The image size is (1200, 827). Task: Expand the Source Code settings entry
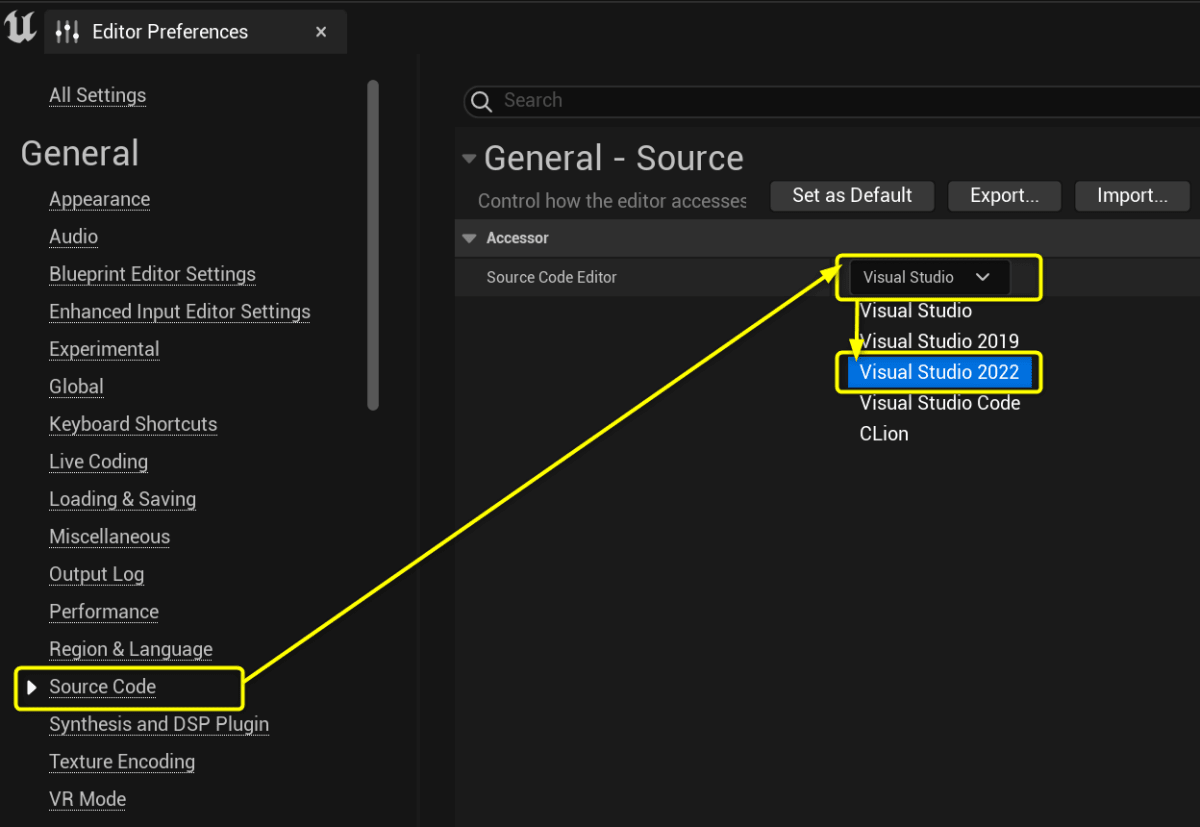[x=30, y=687]
